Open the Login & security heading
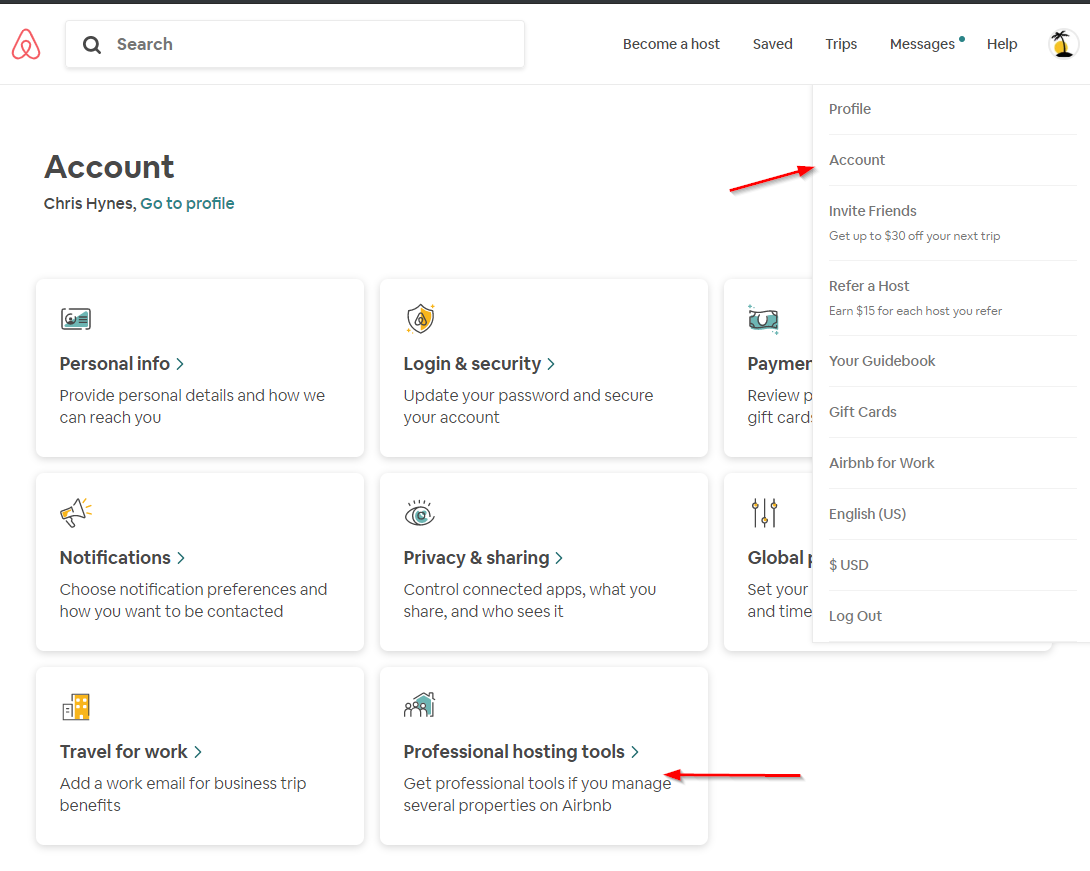 [478, 364]
